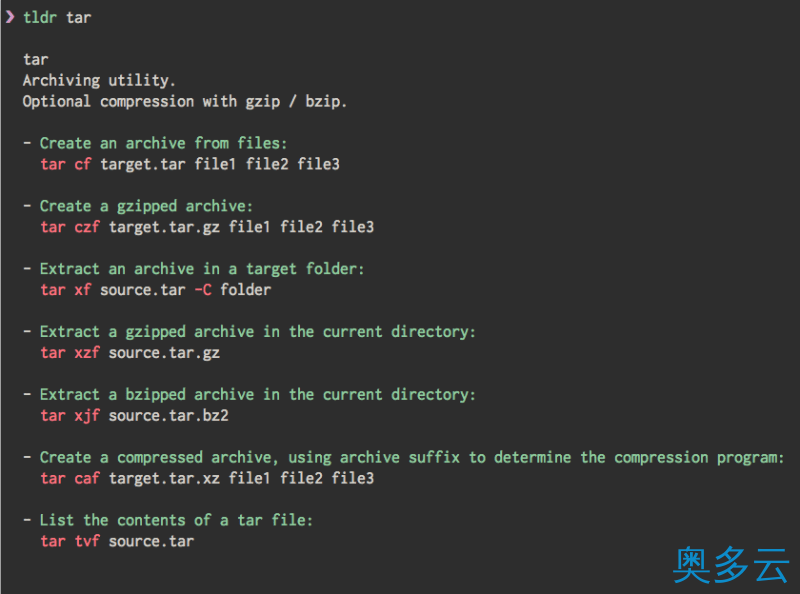Click 'Extract an archive in a target folder:' line
Image resolution: width=800 pixels, height=594 pixels.
202,269
